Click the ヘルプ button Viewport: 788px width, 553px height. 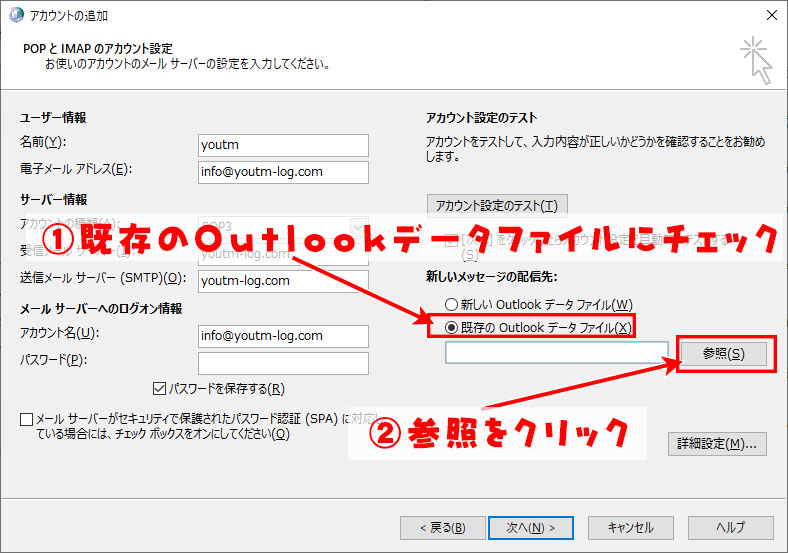pos(731,528)
